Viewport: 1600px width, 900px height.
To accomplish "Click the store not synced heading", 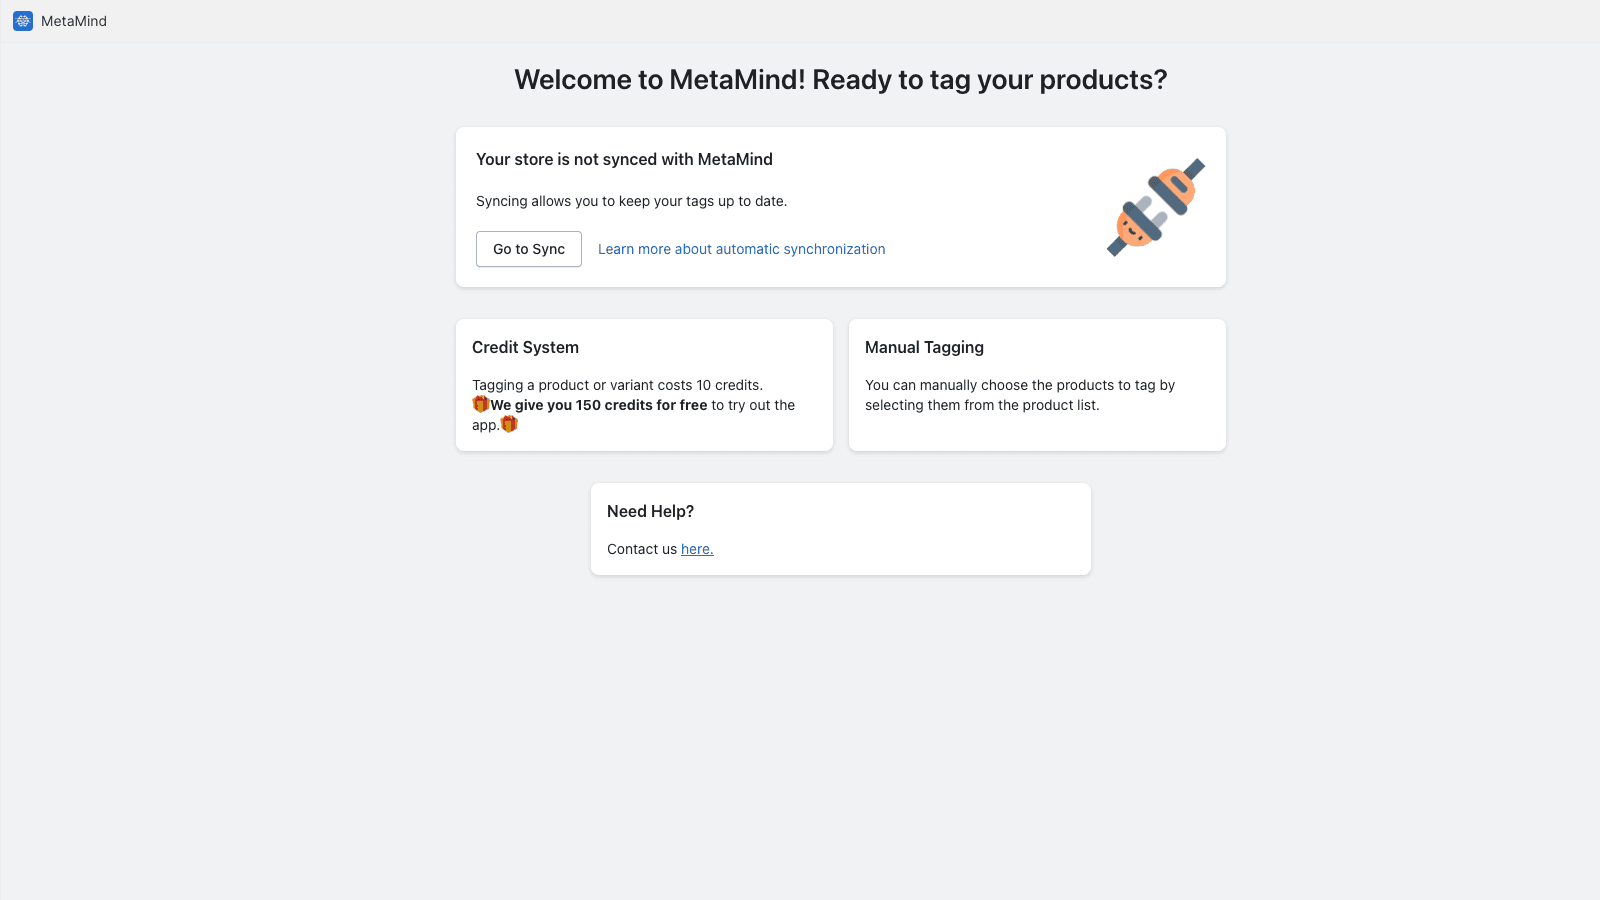I will click(x=624, y=159).
